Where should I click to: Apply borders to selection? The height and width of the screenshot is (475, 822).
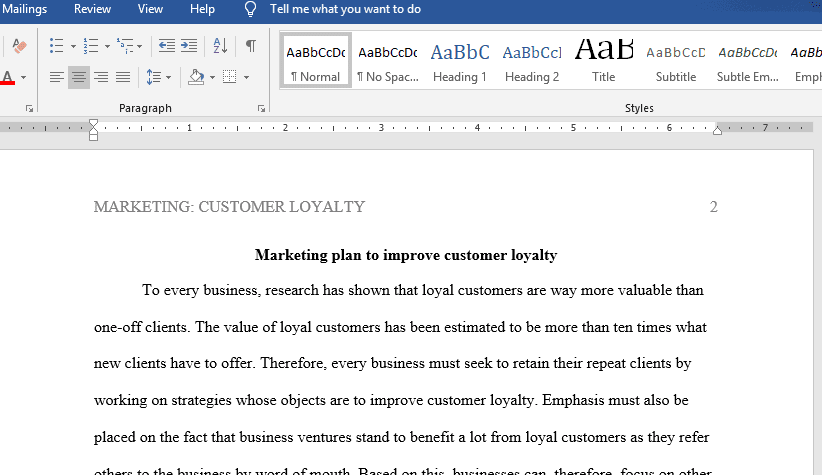point(230,78)
